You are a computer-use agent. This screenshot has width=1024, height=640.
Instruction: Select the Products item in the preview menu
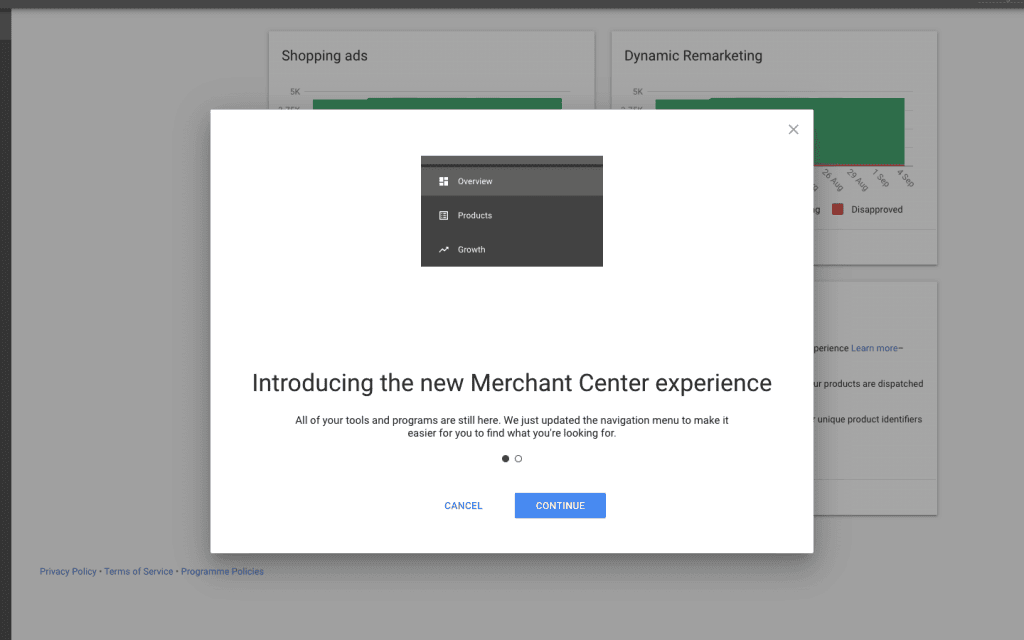511,215
